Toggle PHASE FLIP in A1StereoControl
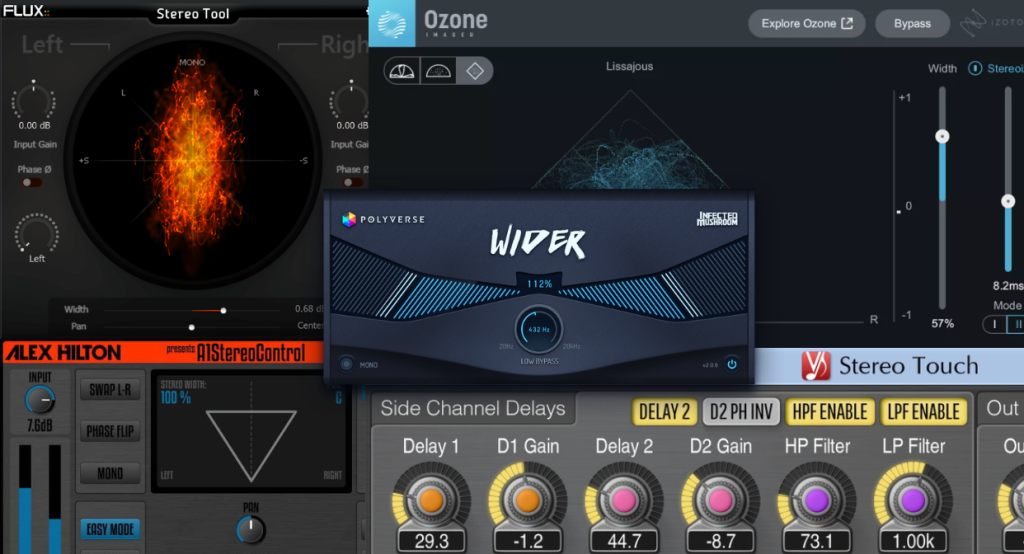1024x554 pixels. [110, 431]
